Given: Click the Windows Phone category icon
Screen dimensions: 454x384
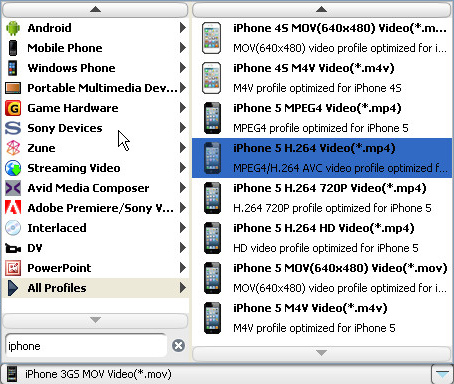Looking at the screenshot, I should [13, 68].
